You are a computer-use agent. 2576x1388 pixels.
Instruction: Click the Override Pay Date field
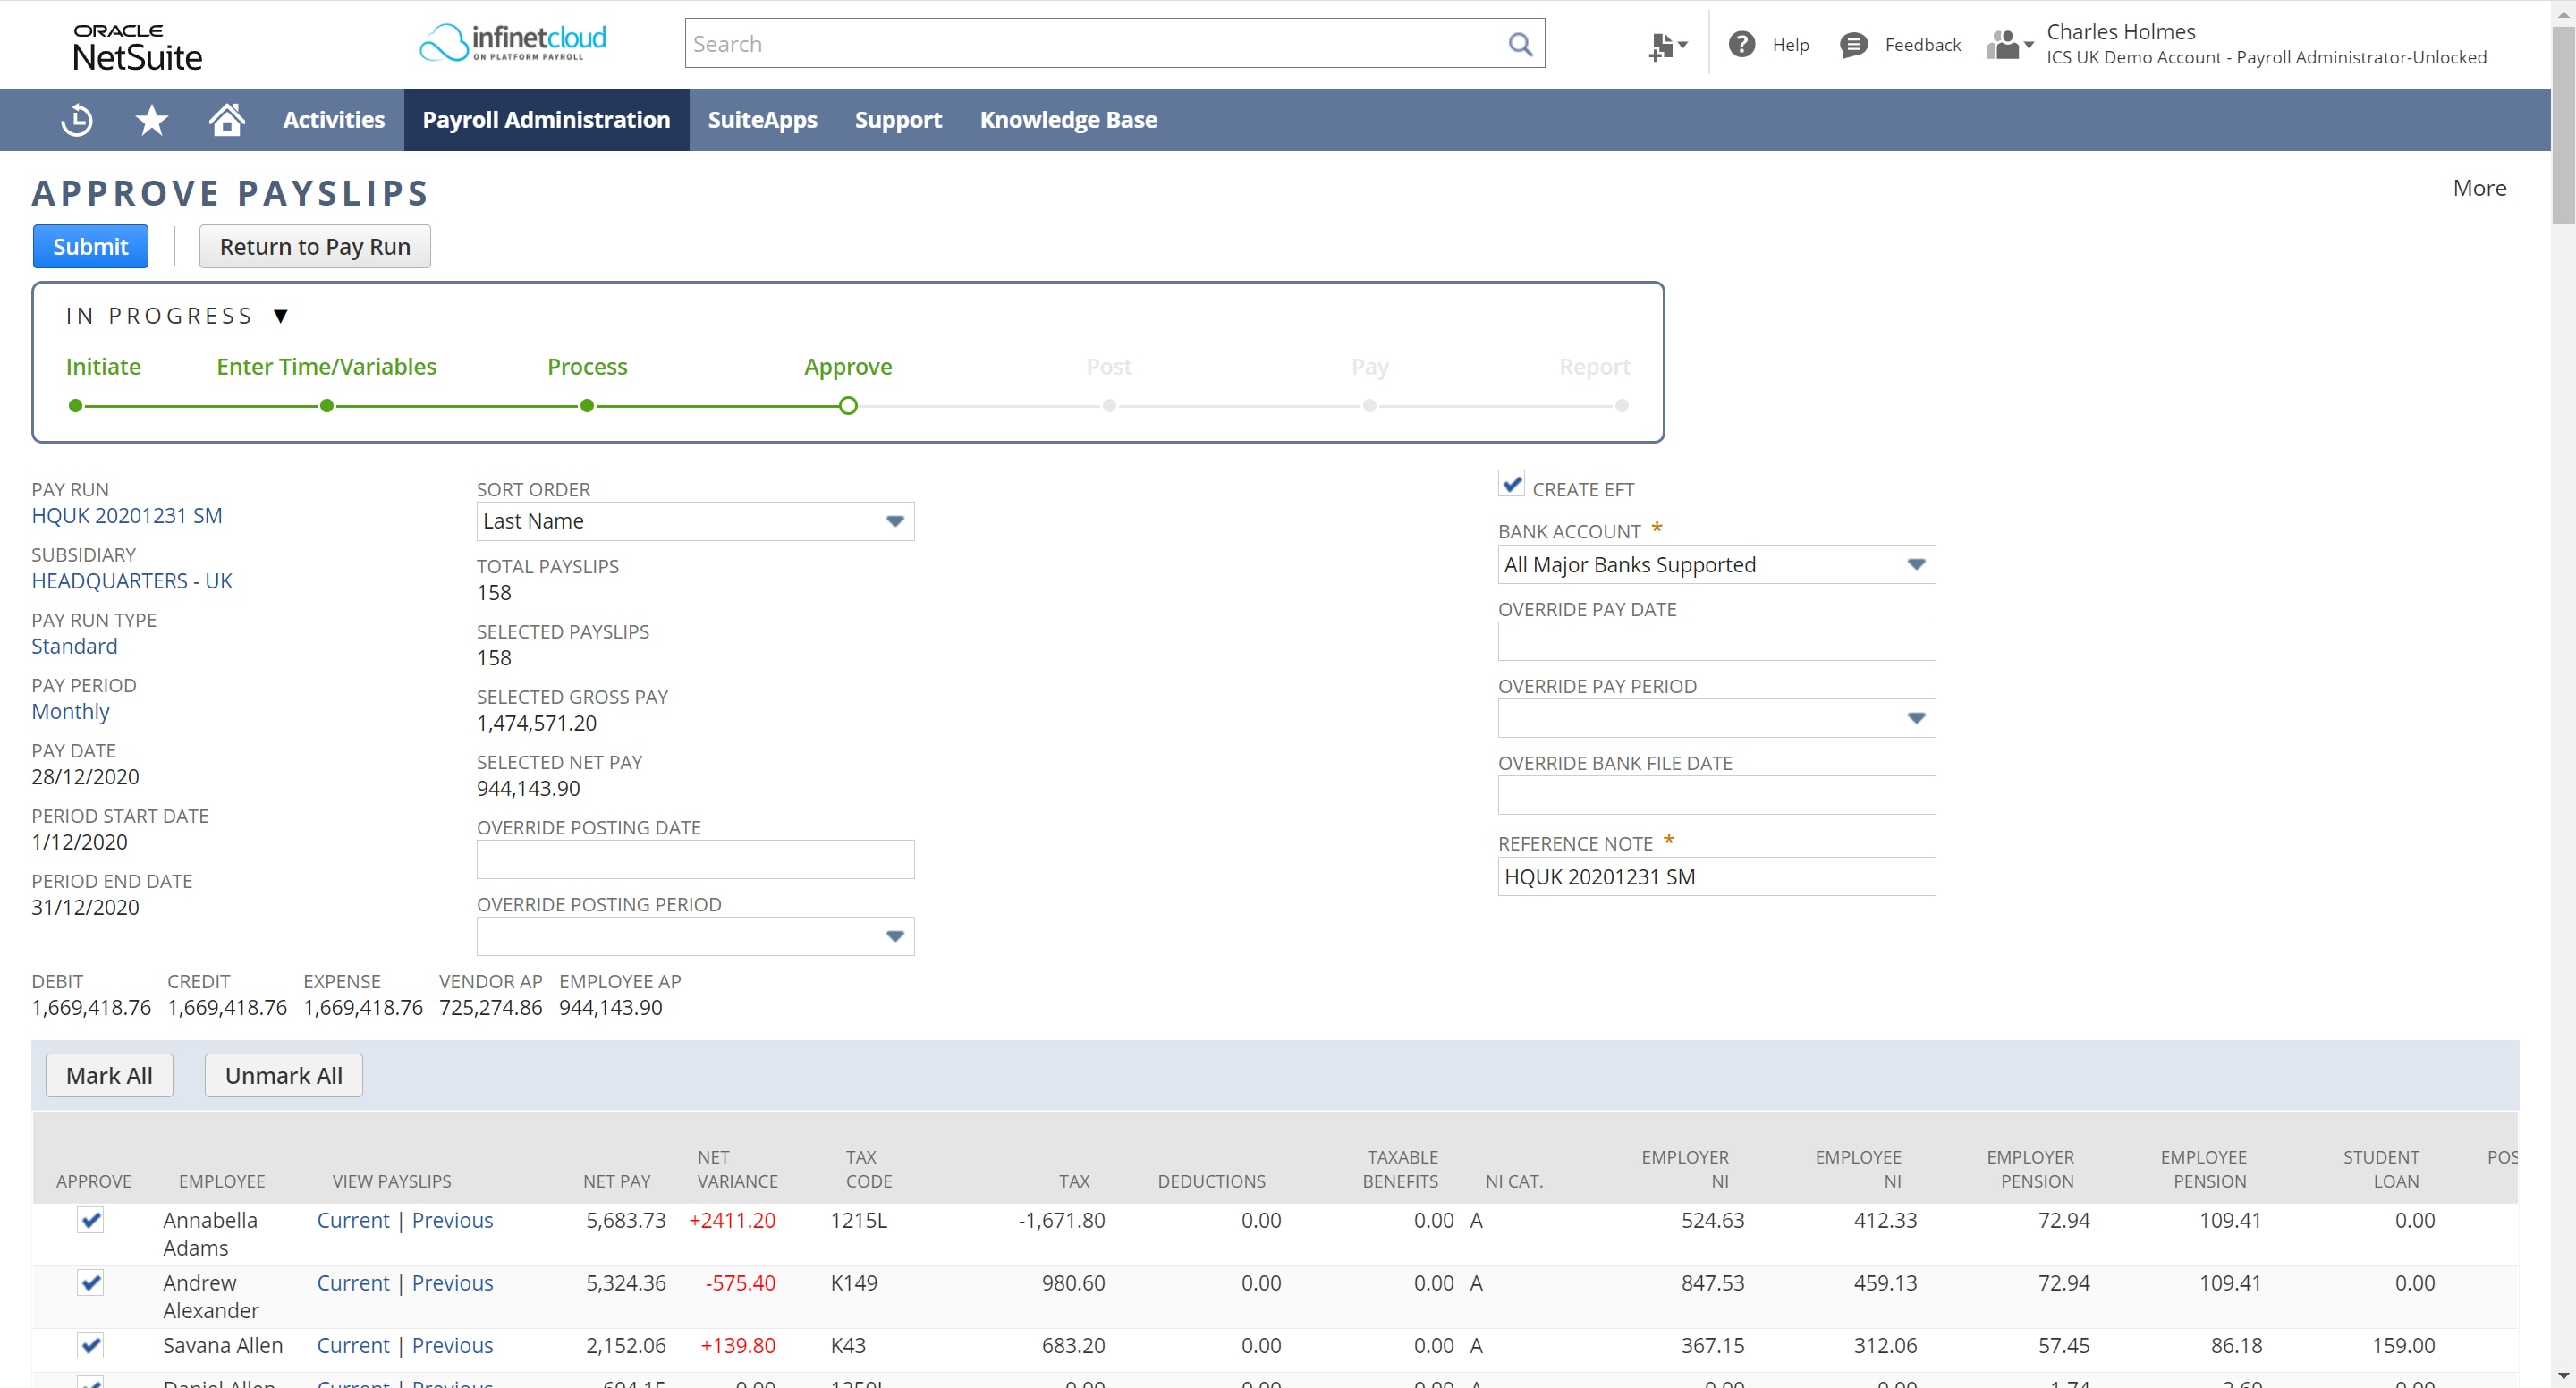tap(1716, 641)
